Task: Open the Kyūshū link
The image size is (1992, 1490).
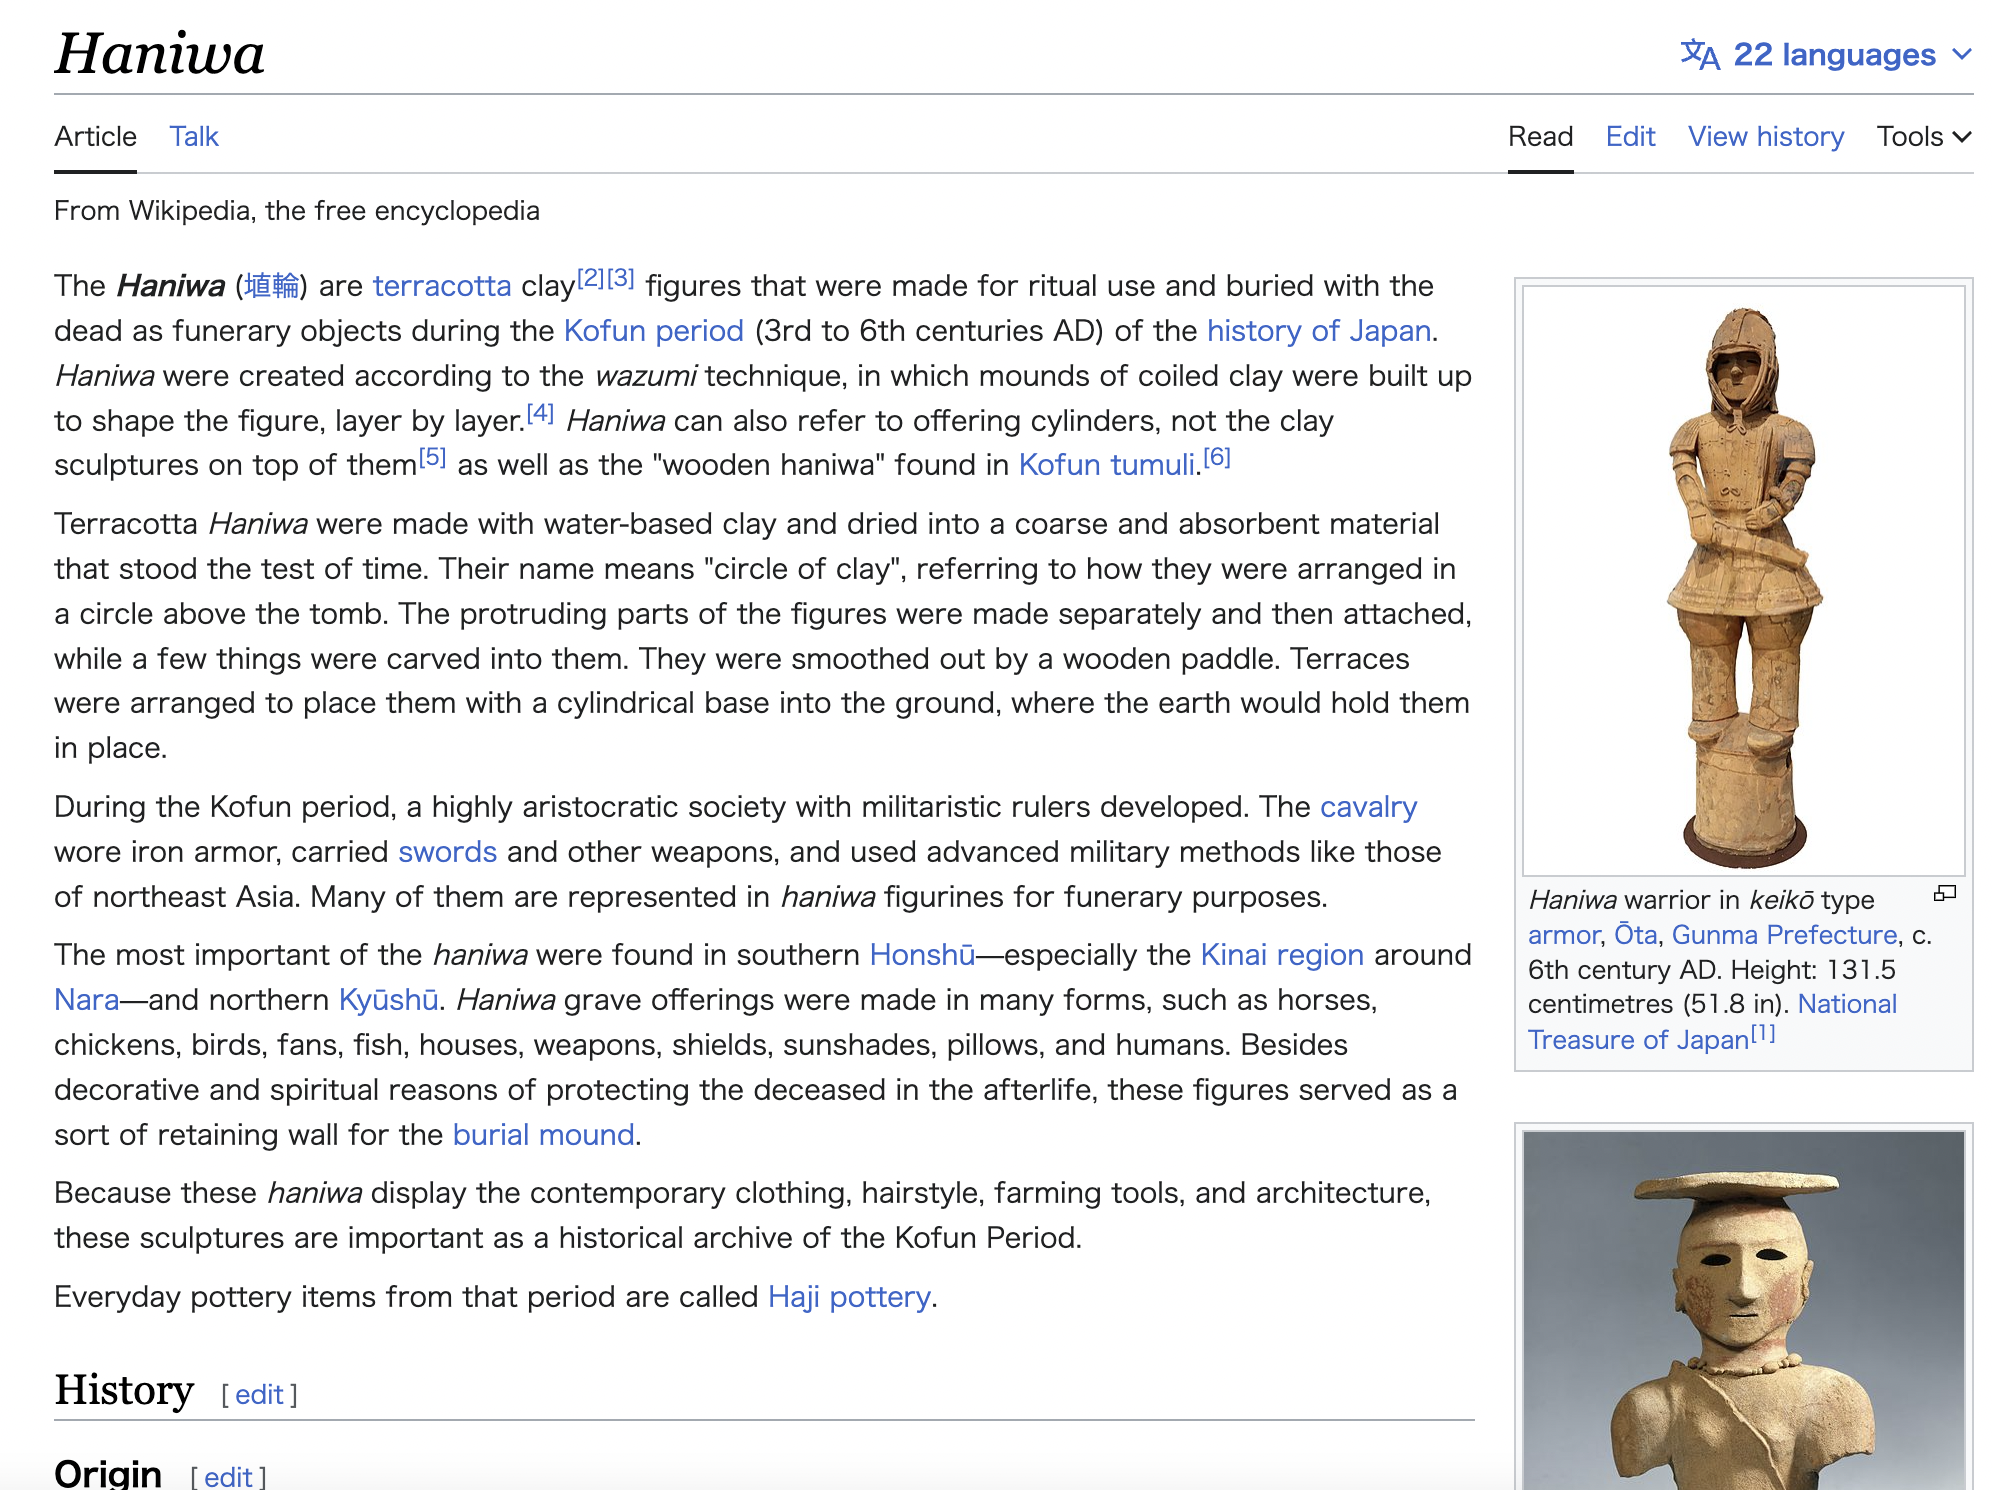Action: [x=389, y=1000]
